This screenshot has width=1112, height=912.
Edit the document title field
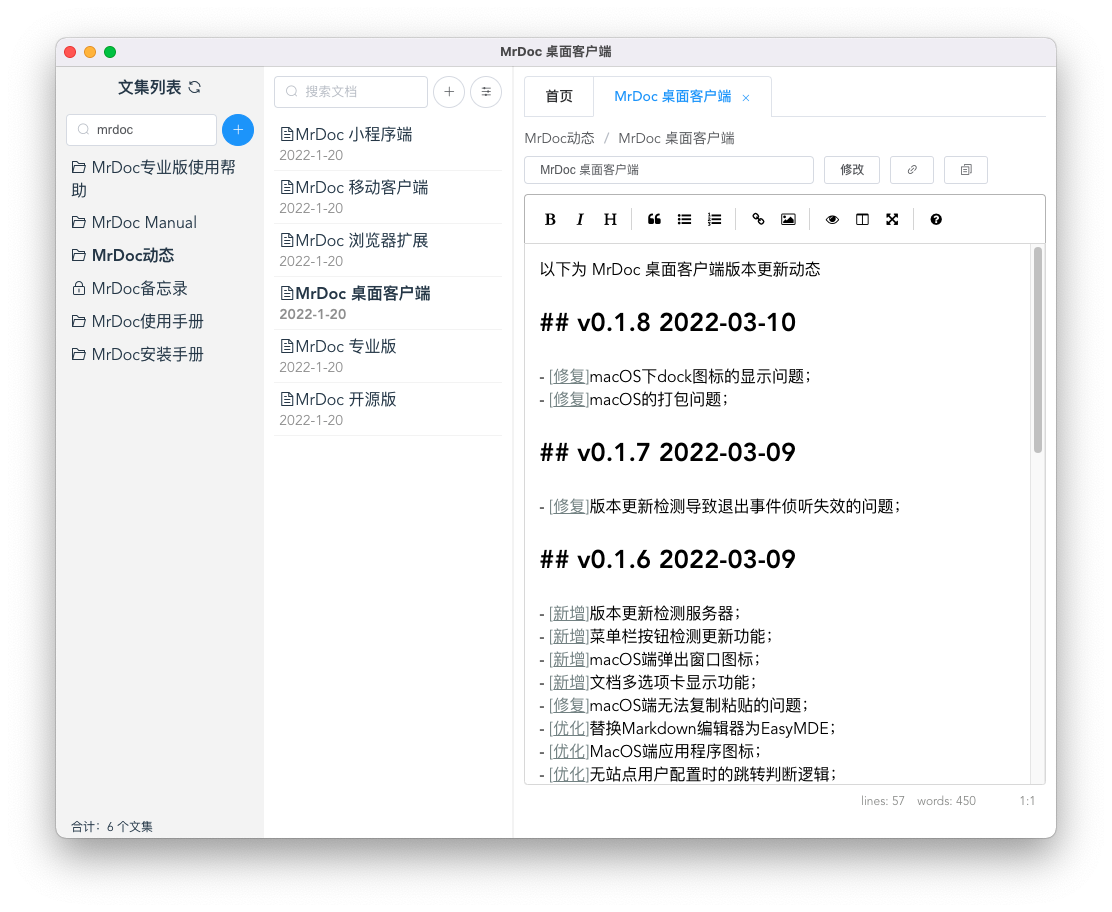point(669,169)
